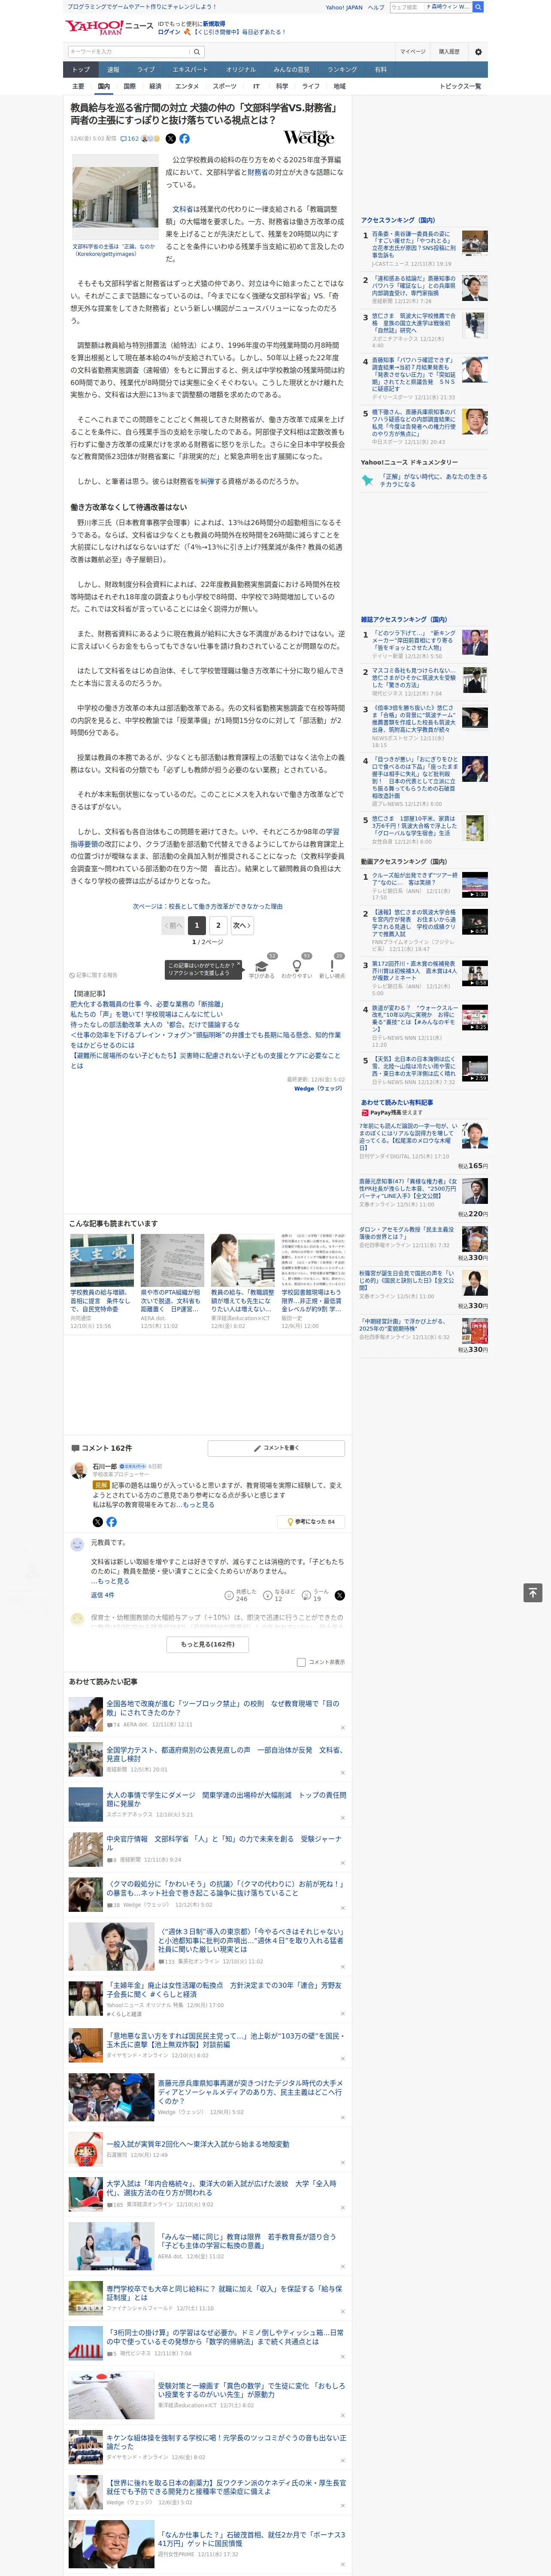This screenshot has width=551, height=2576.
Task: Click keyword search input field
Action: (x=129, y=51)
